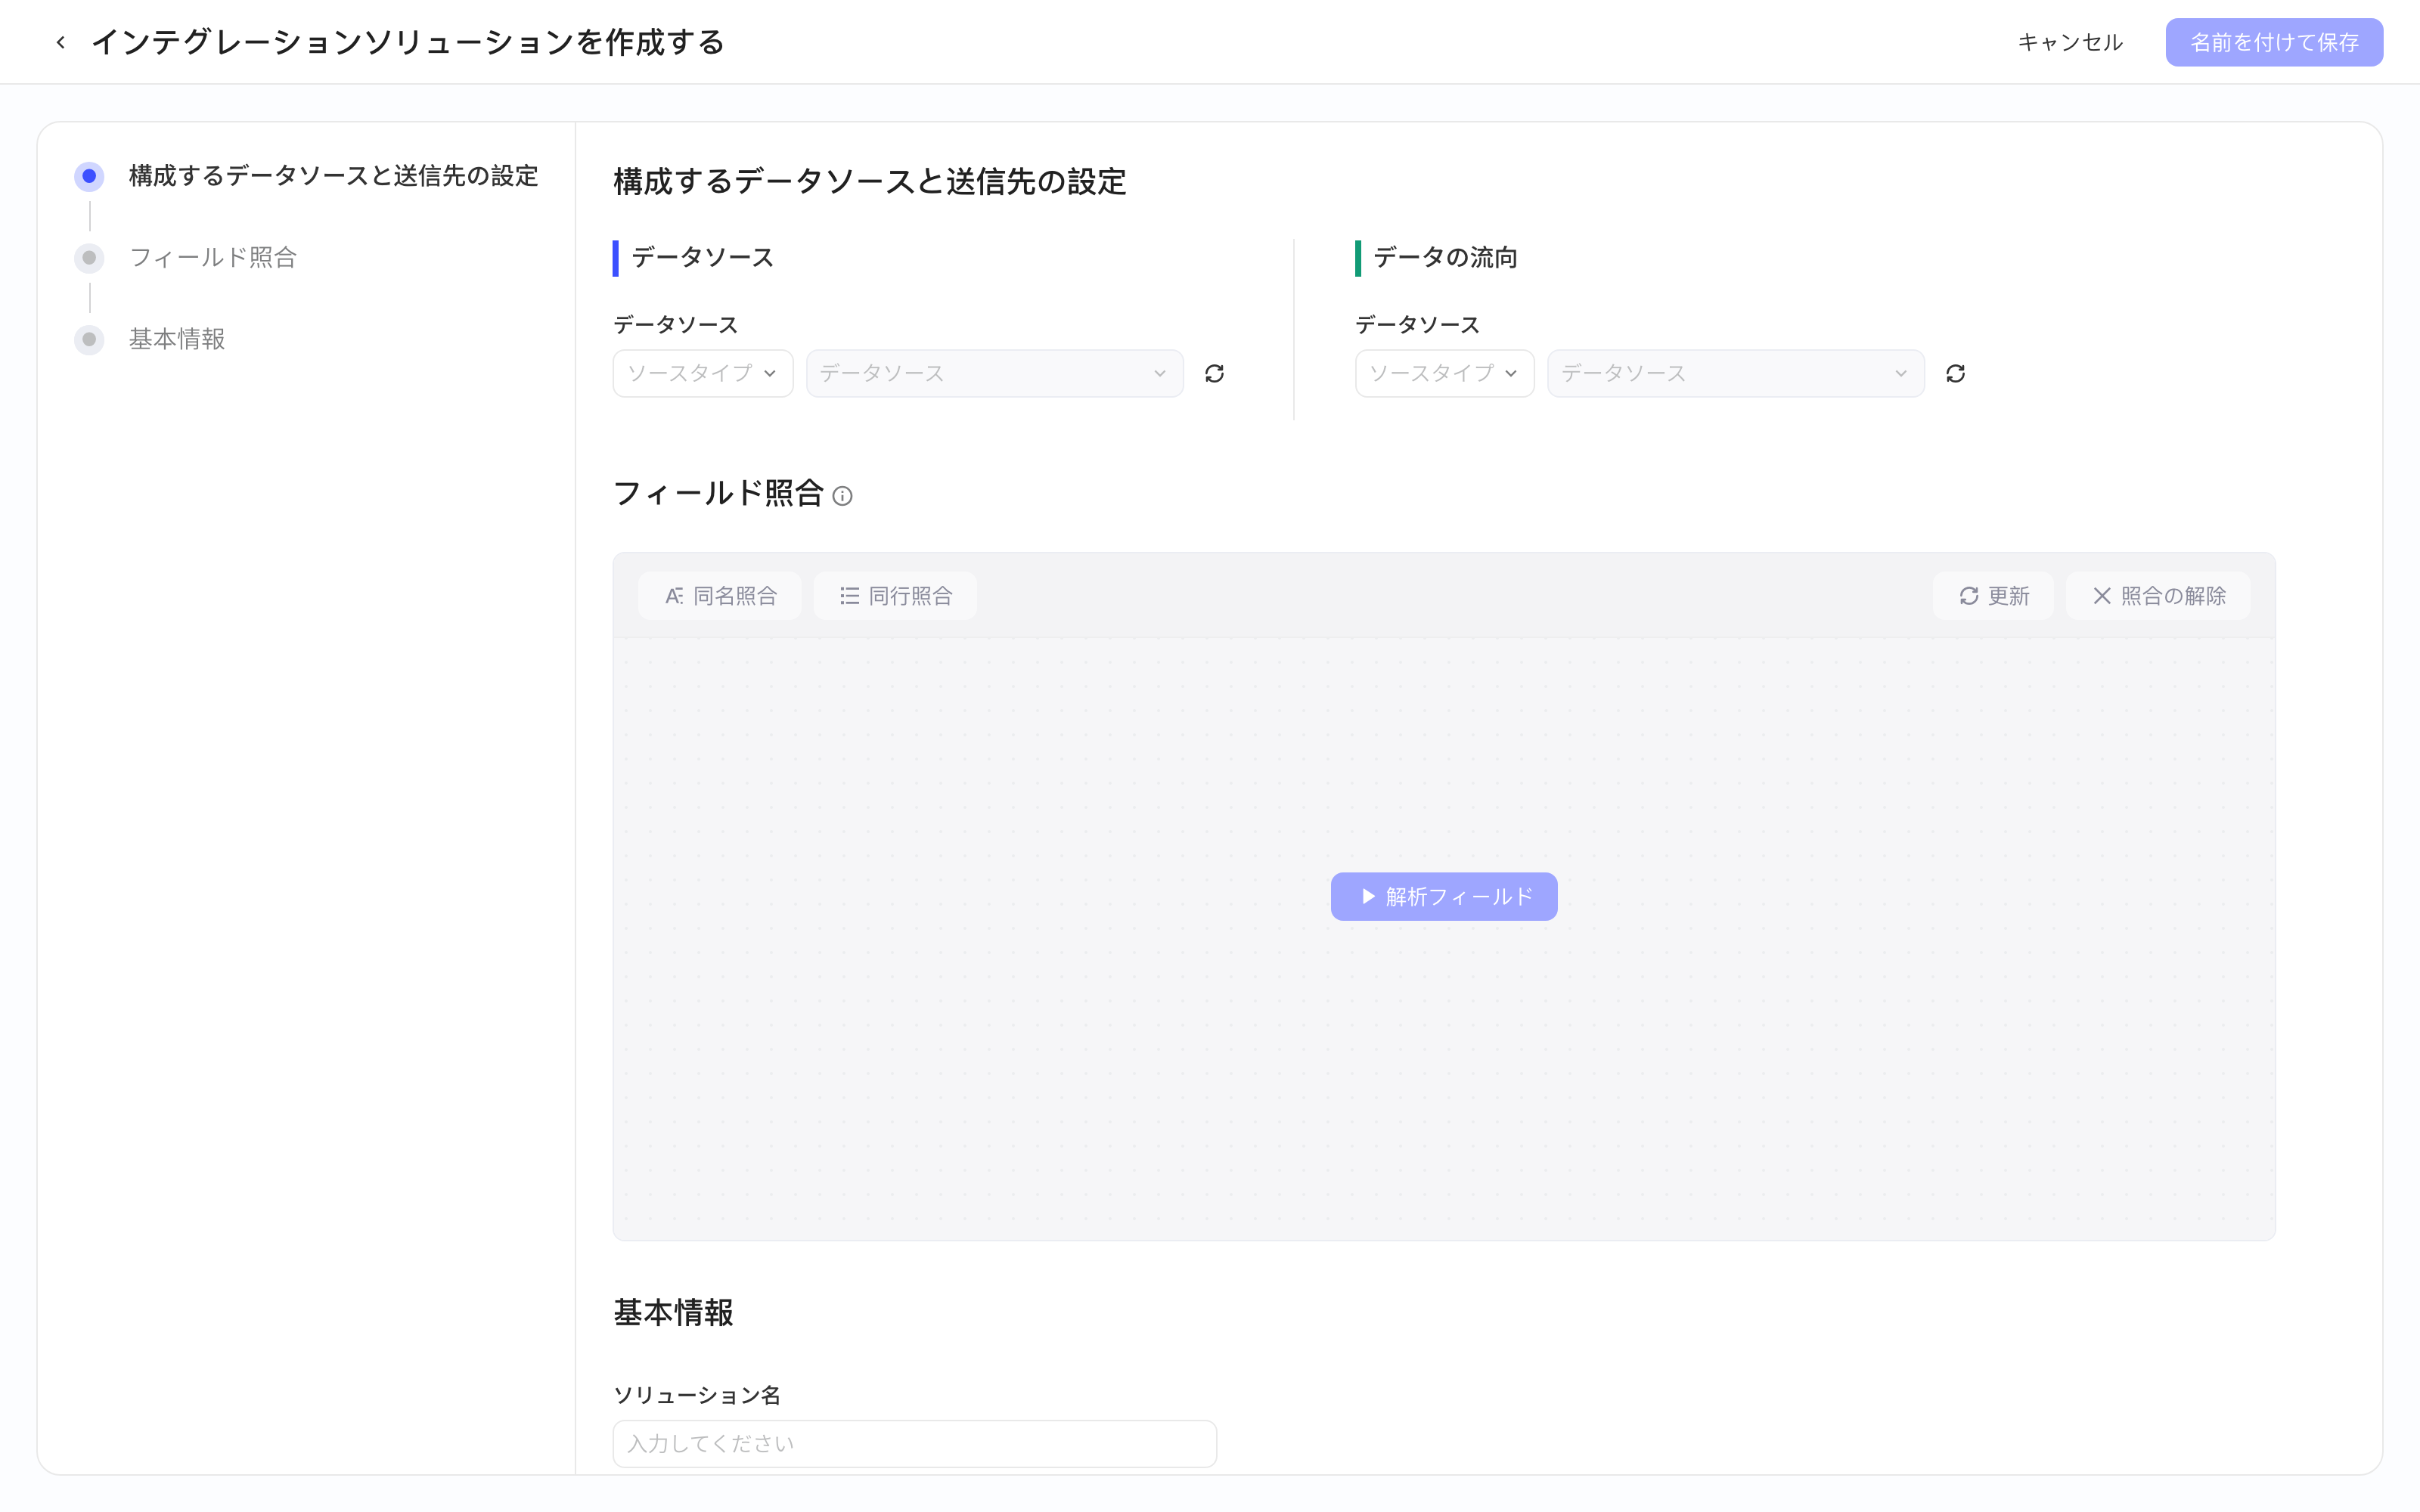The height and width of the screenshot is (1512, 2420).
Task: Open left ソースタイプ dropdown
Action: 702,373
